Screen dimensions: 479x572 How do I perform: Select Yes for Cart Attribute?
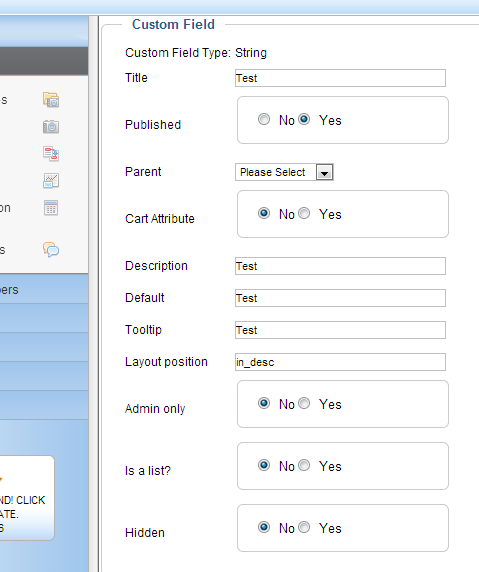(x=304, y=213)
